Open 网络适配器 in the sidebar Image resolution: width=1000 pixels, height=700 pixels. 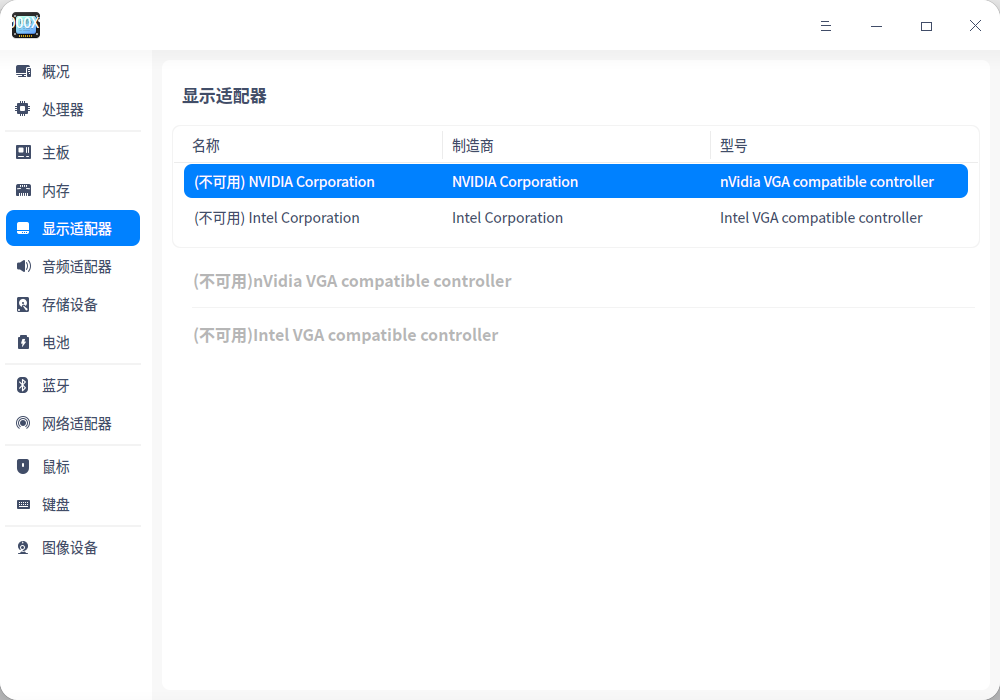73,423
